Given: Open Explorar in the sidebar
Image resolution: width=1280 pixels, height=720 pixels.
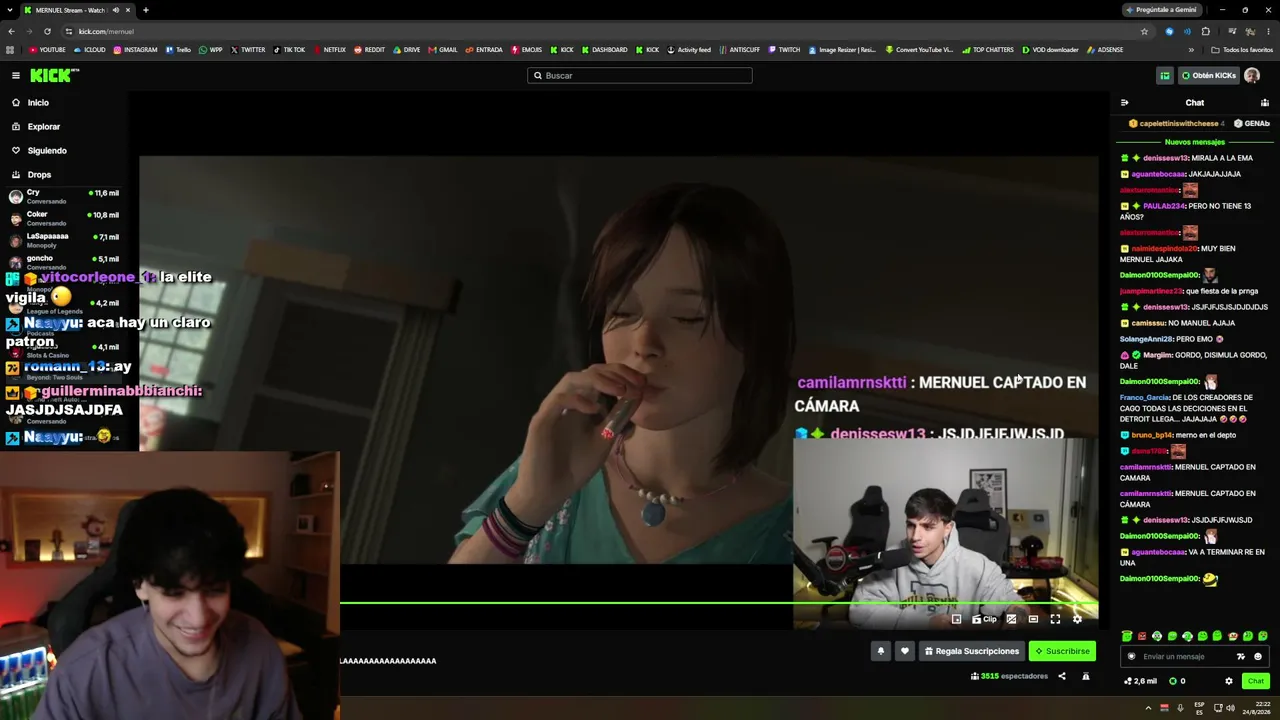Looking at the screenshot, I should pos(43,126).
